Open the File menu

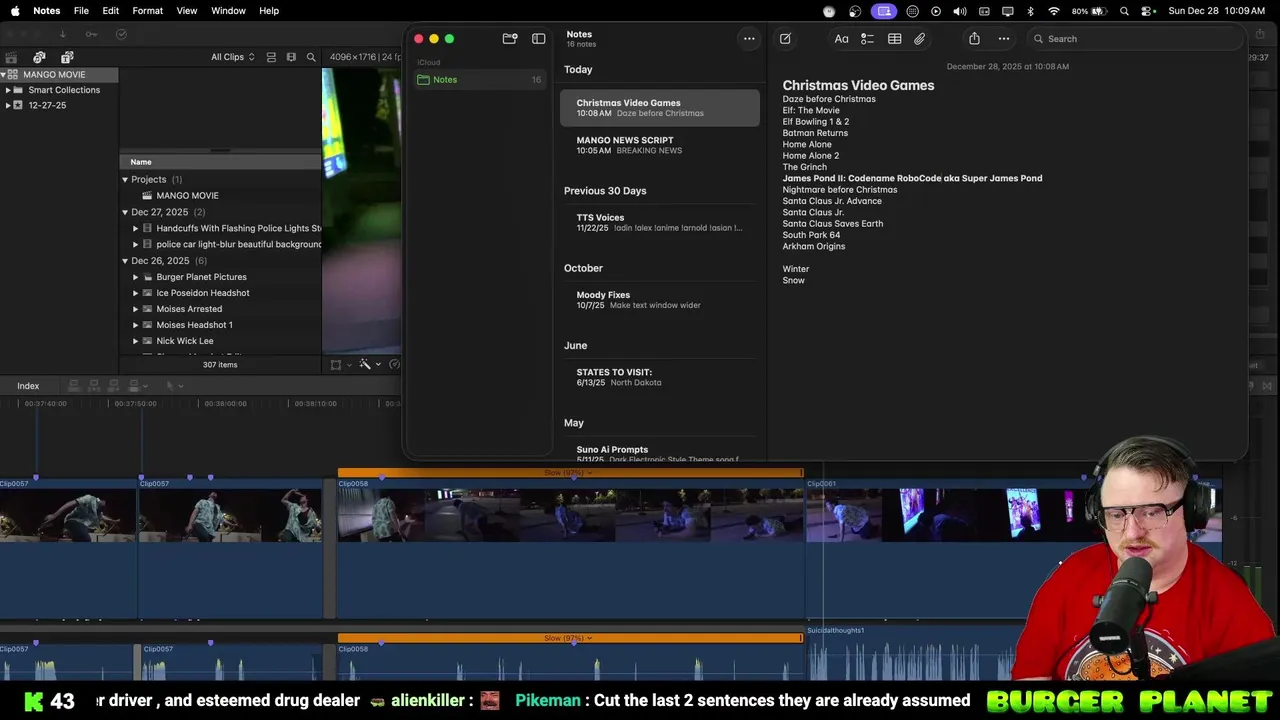(81, 11)
